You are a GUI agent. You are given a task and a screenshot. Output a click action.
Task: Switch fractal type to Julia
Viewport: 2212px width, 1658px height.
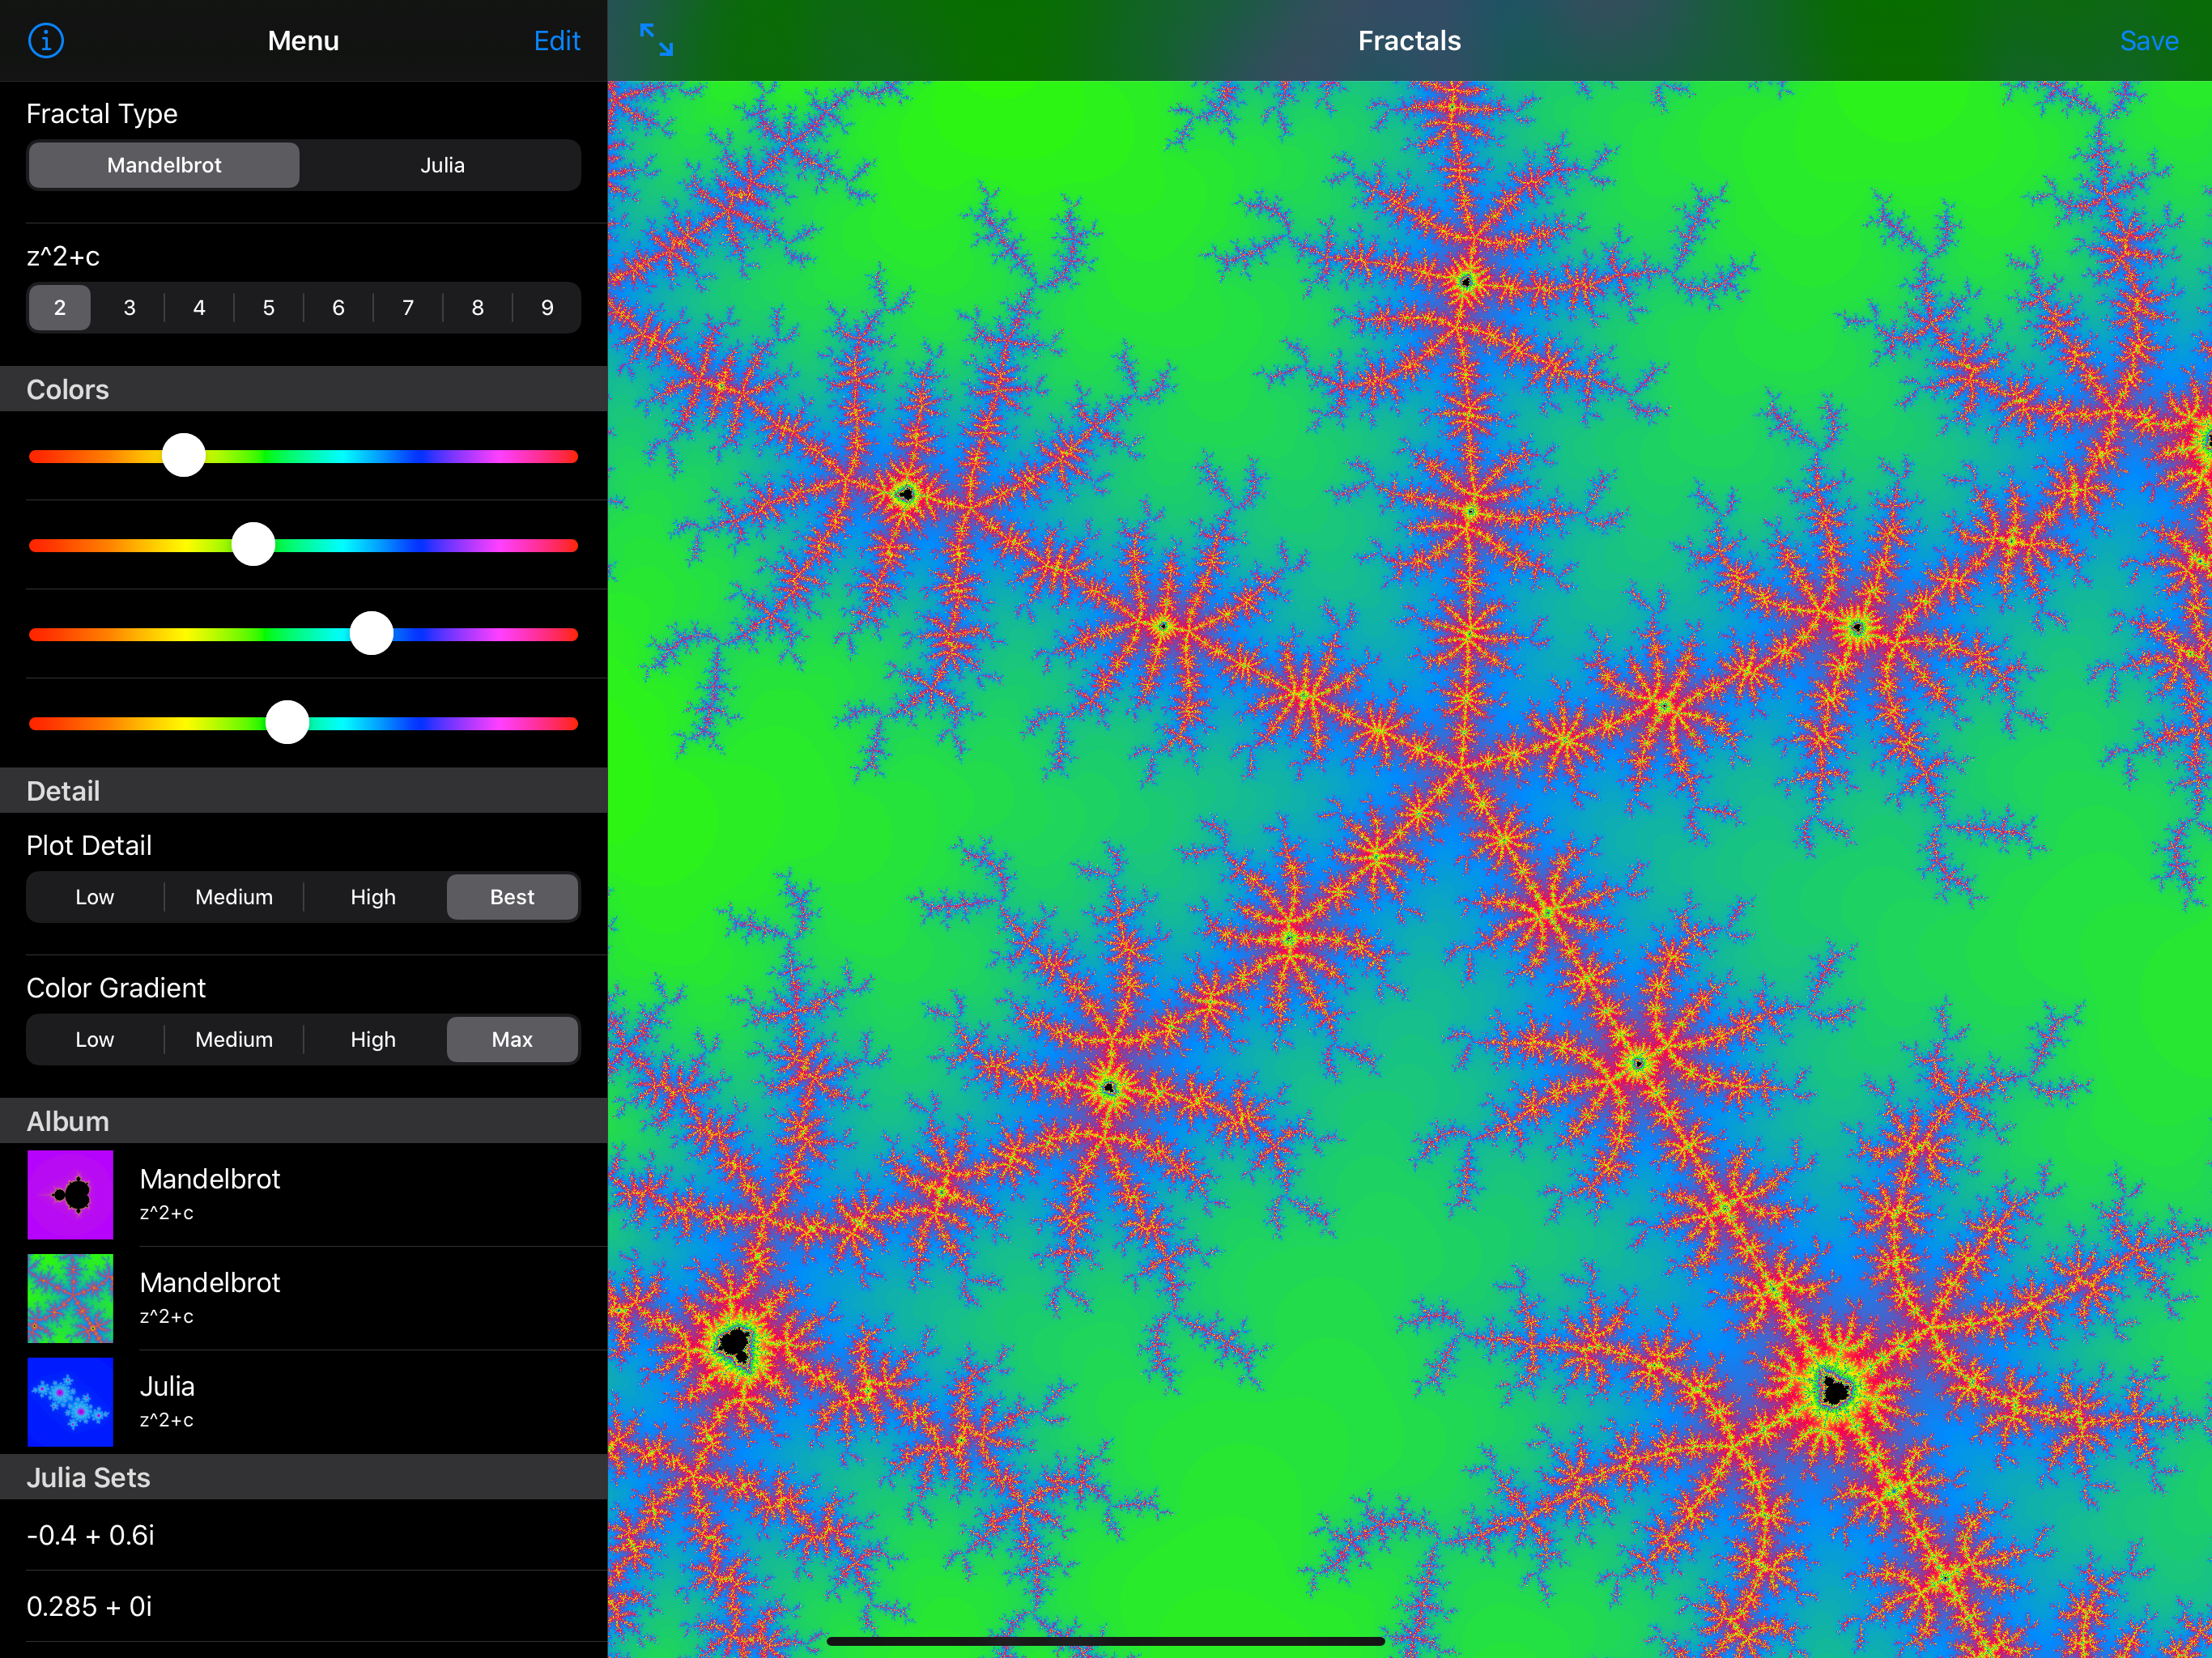tap(442, 165)
